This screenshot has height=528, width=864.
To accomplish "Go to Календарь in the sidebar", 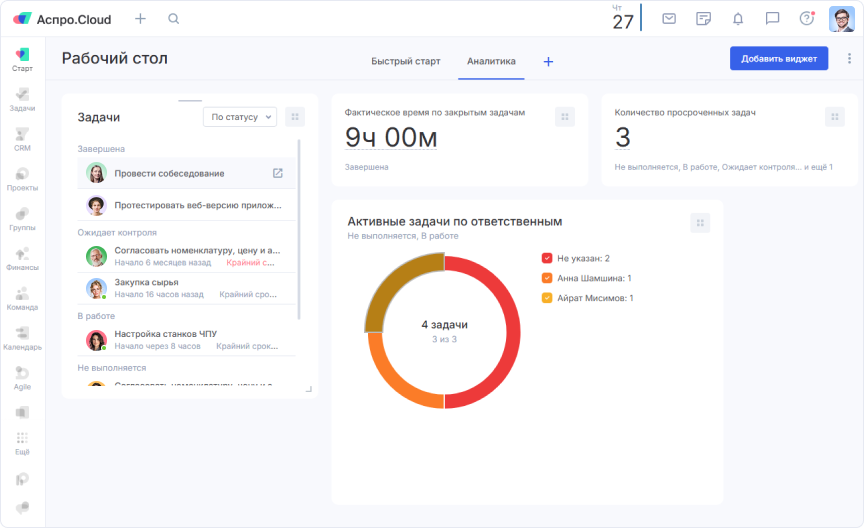I will coord(22,337).
